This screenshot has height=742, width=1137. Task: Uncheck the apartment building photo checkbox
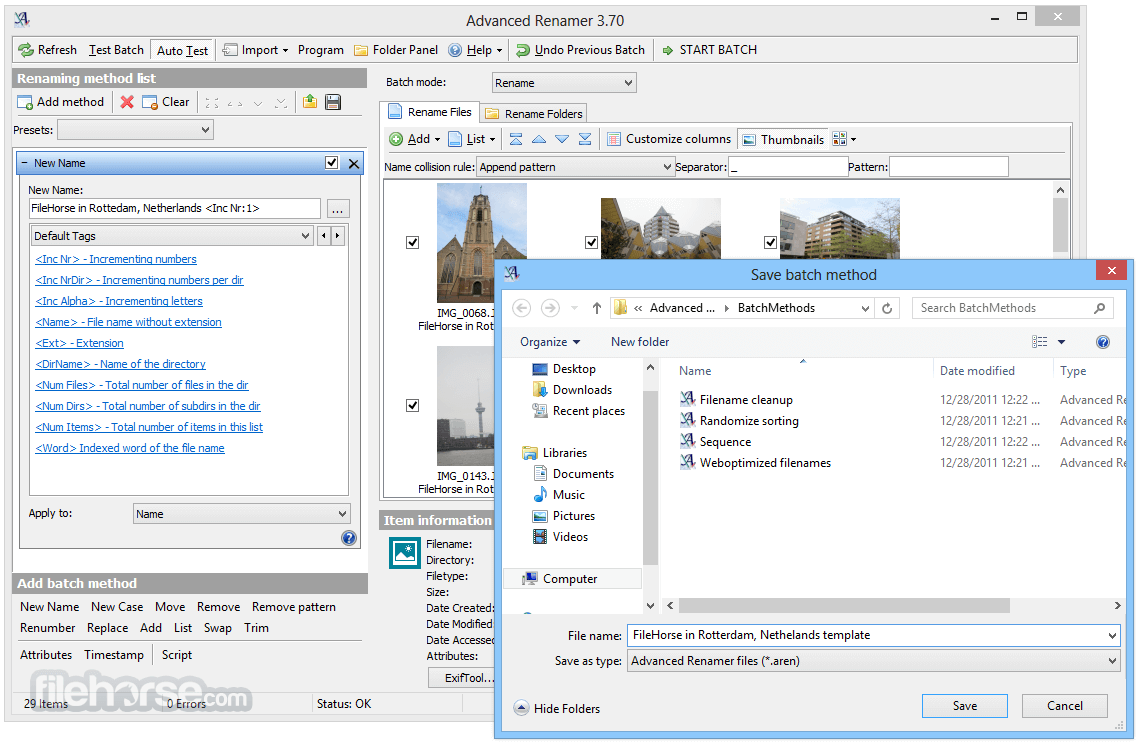point(770,242)
